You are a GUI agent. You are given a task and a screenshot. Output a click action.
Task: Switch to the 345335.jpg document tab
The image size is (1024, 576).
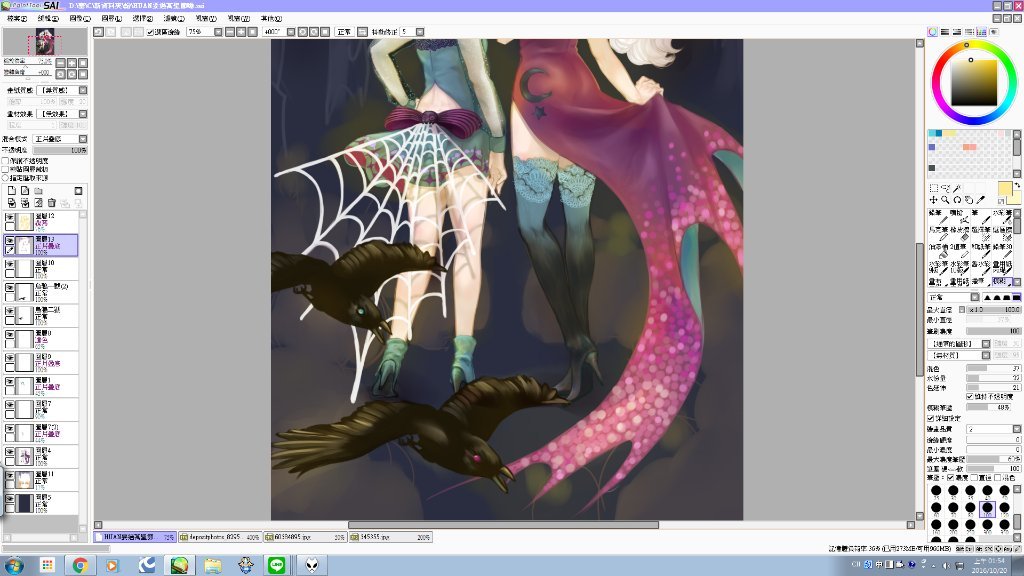(x=389, y=537)
